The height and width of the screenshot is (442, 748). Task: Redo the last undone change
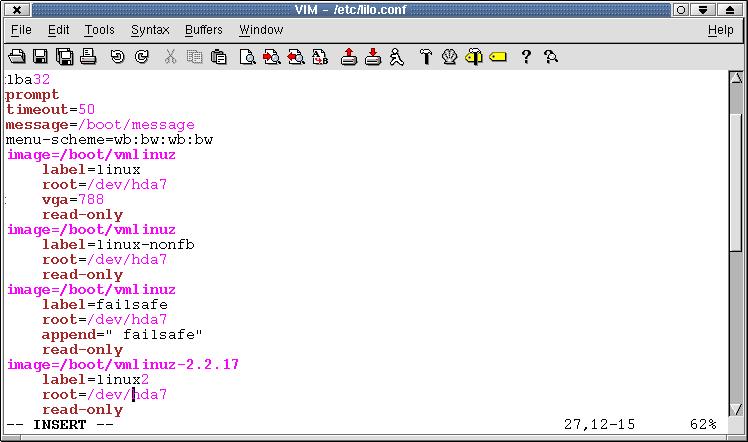point(141,56)
